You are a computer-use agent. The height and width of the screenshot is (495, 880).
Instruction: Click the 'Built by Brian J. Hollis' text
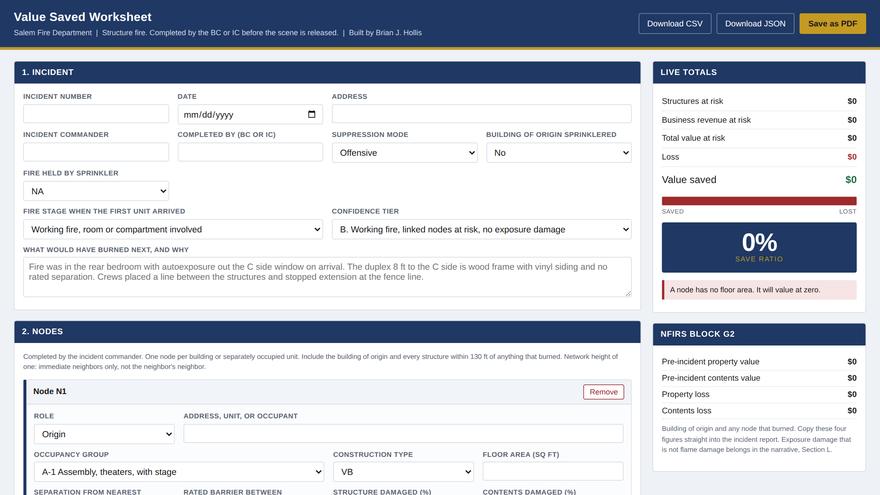(385, 33)
